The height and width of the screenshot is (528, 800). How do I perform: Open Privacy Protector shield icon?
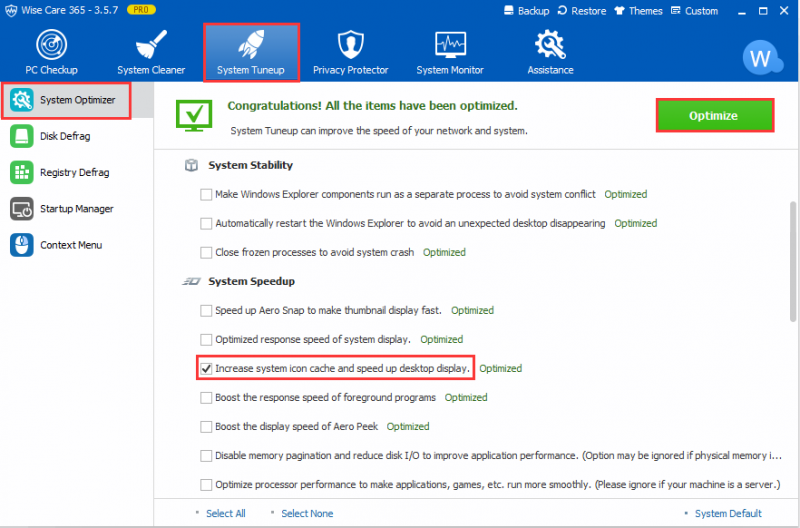pyautogui.click(x=351, y=44)
